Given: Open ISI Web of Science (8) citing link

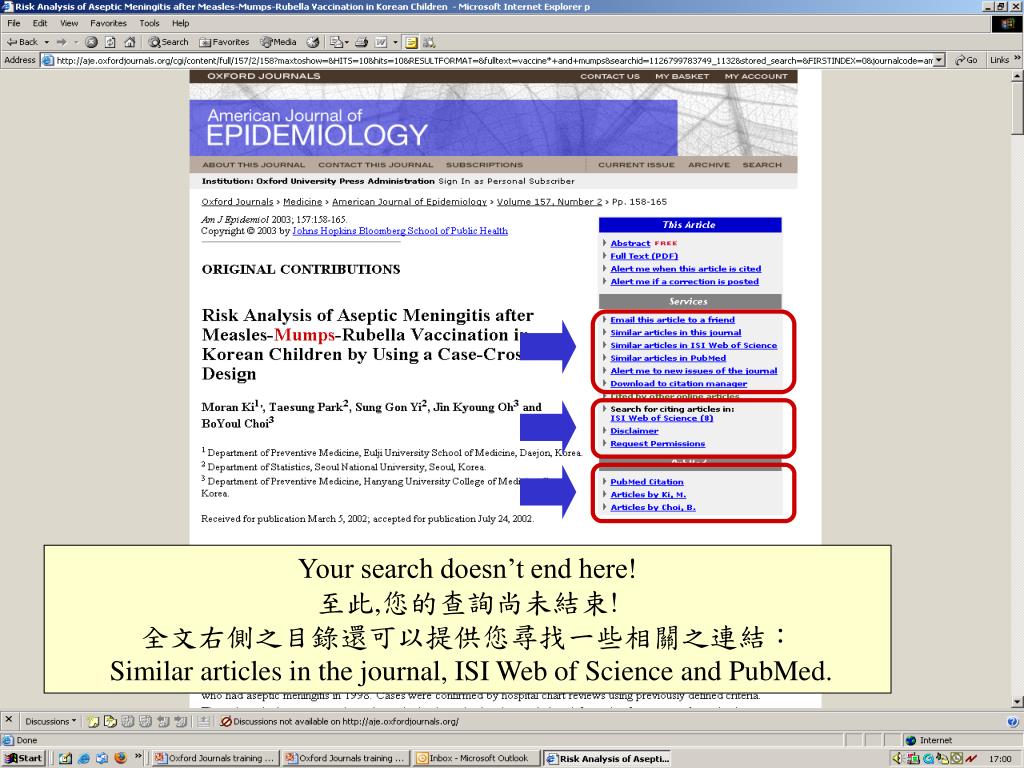Looking at the screenshot, I should 662,418.
